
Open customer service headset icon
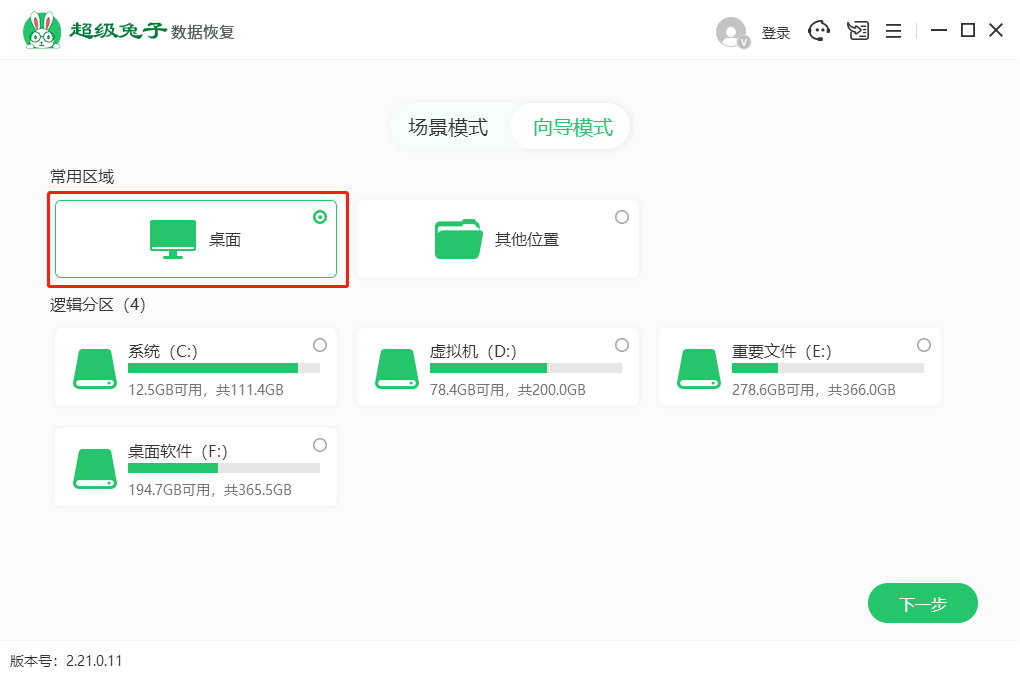coord(819,31)
